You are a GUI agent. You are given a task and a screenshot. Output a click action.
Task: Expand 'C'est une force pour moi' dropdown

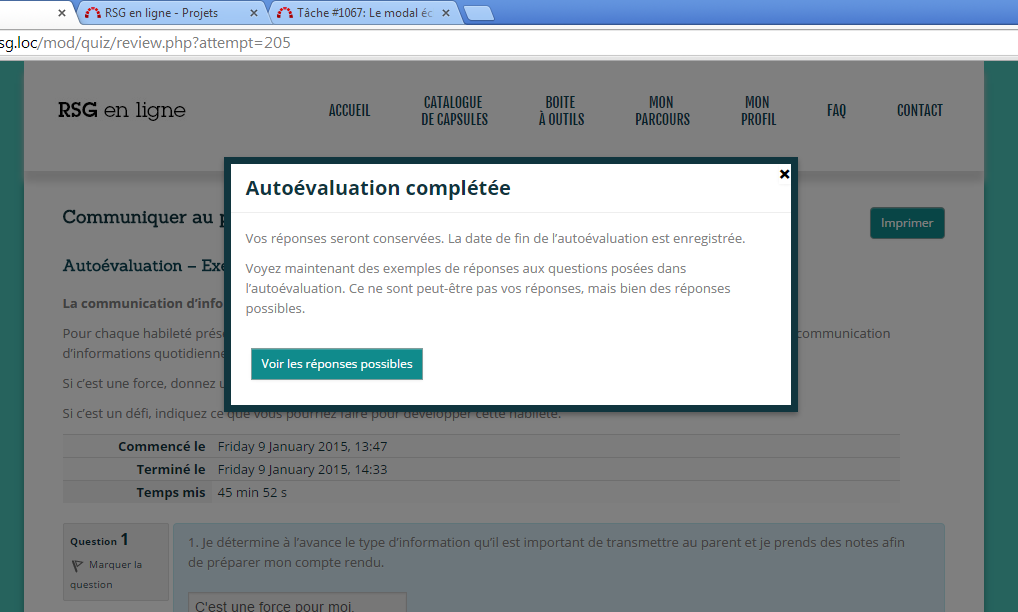[297, 605]
